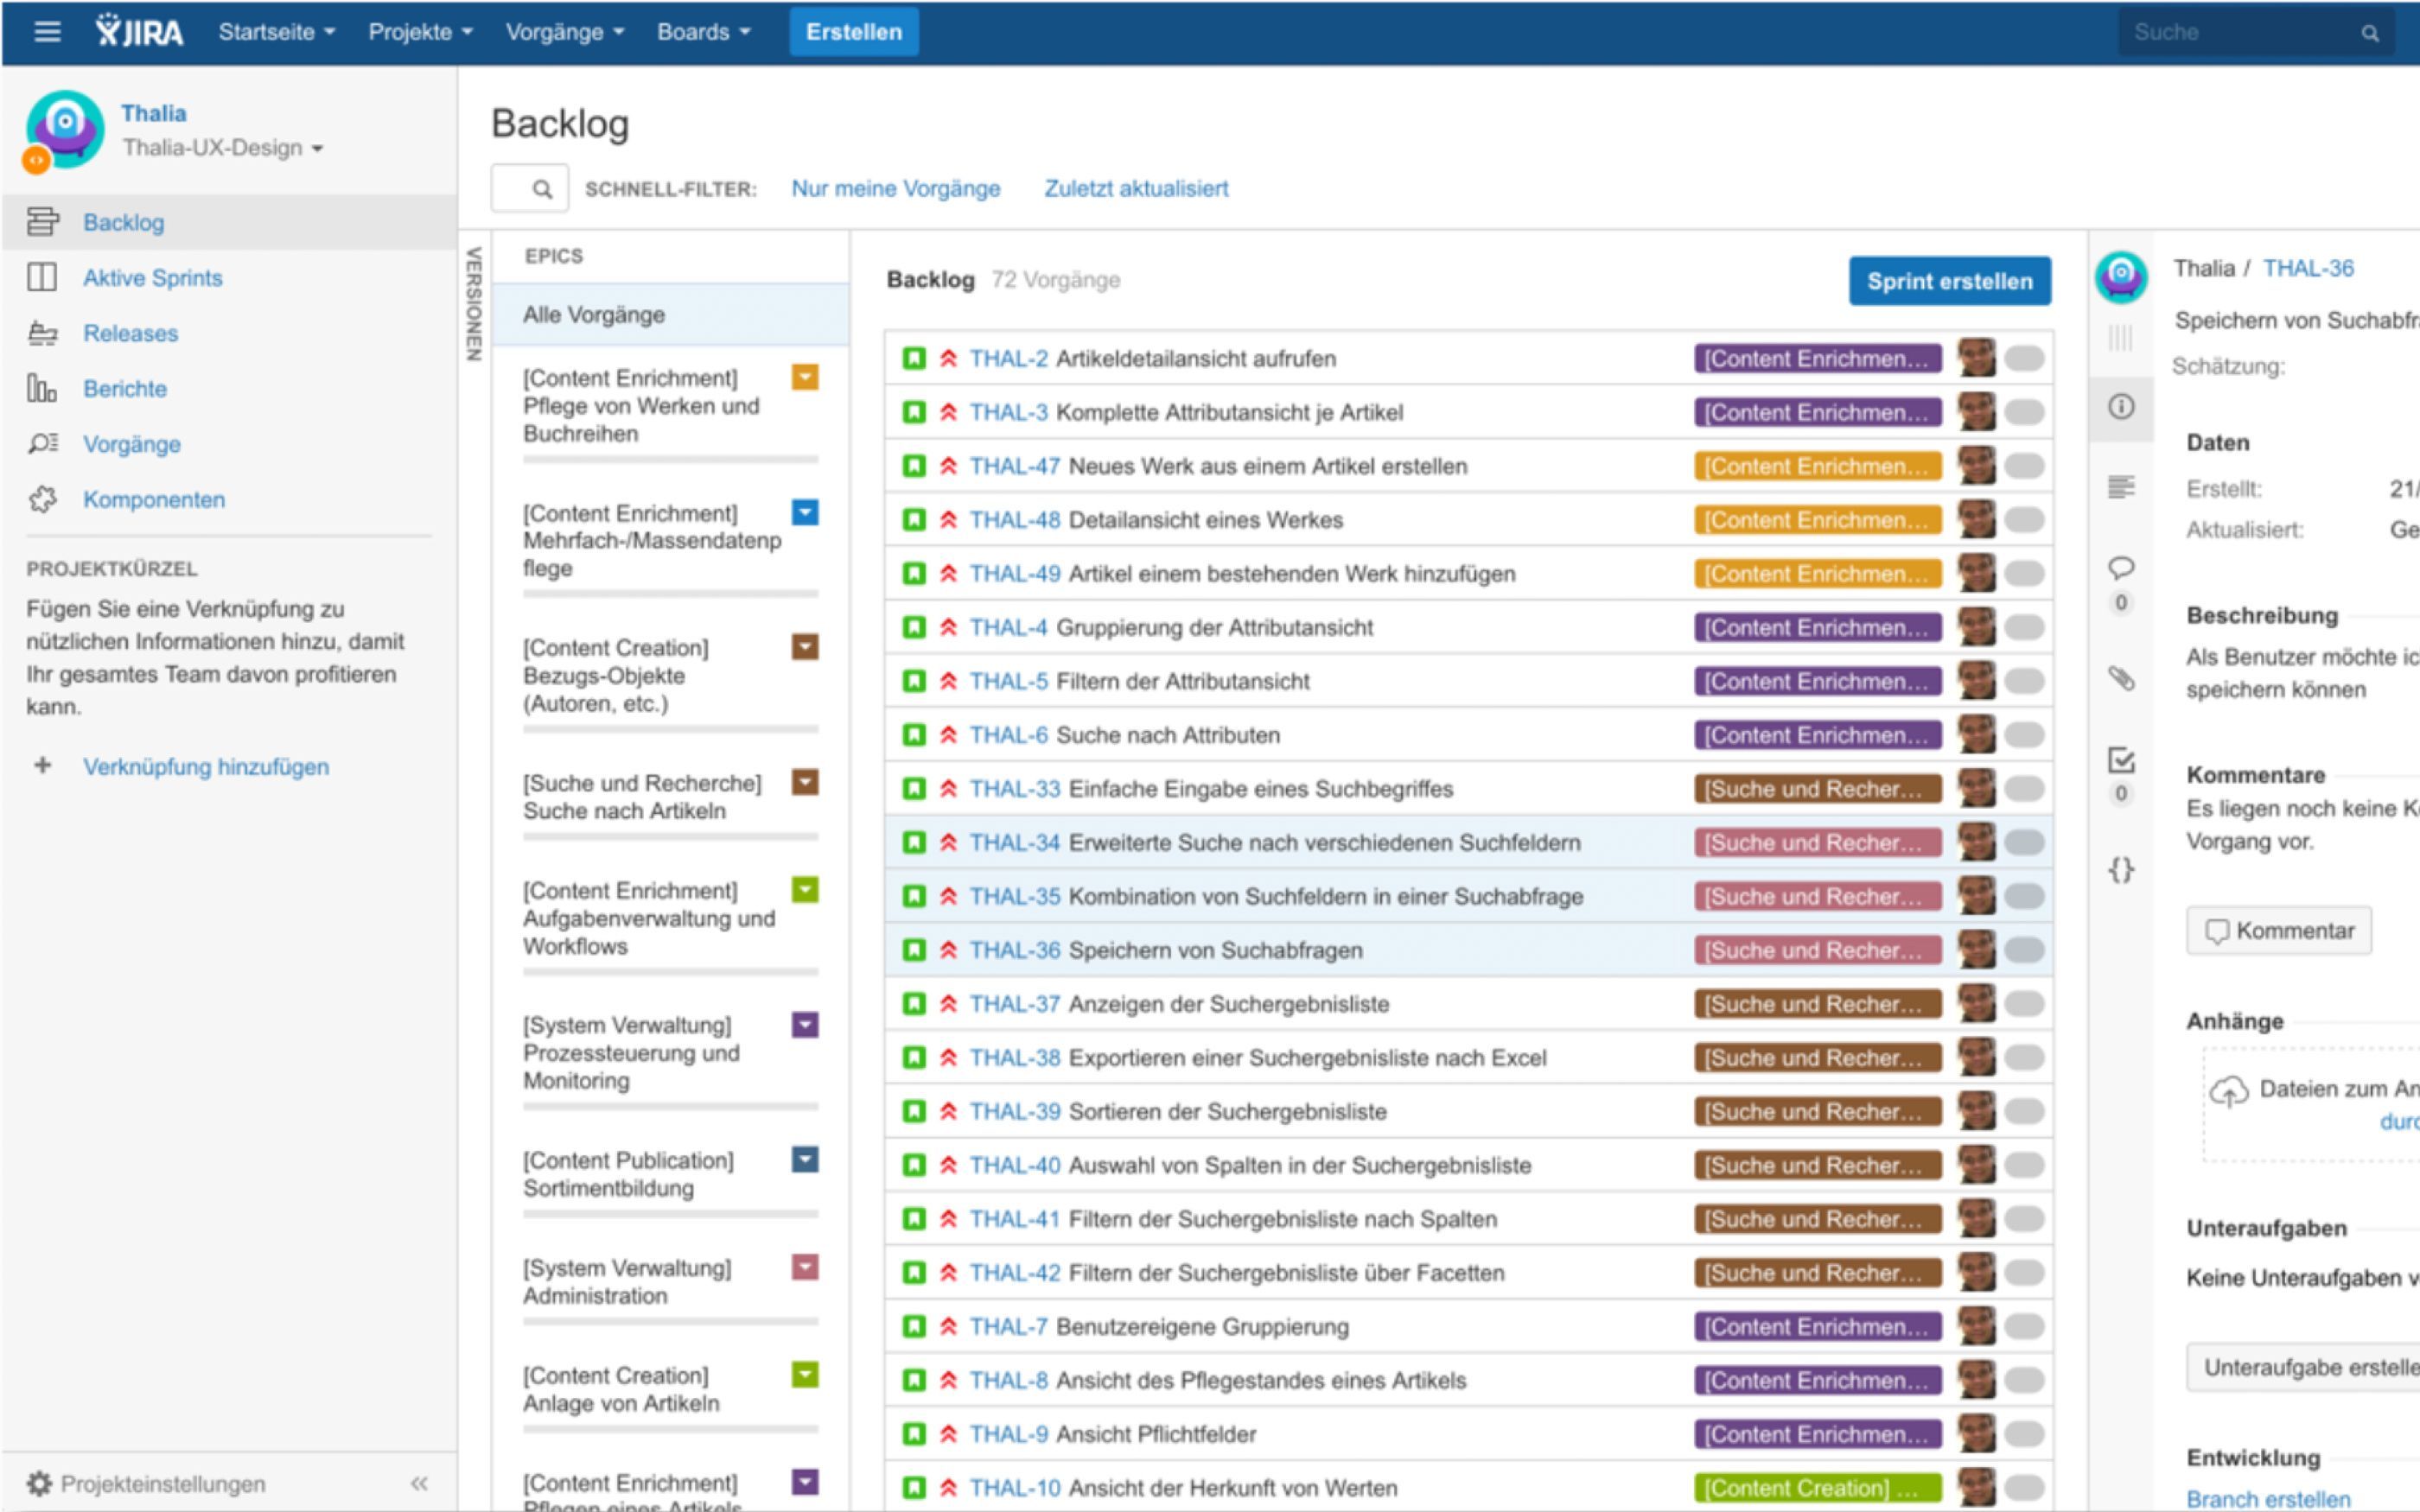Viewport: 2420px width, 1512px height.
Task: Enable the Zuletzt aktualisiert quick filter
Action: 1136,188
